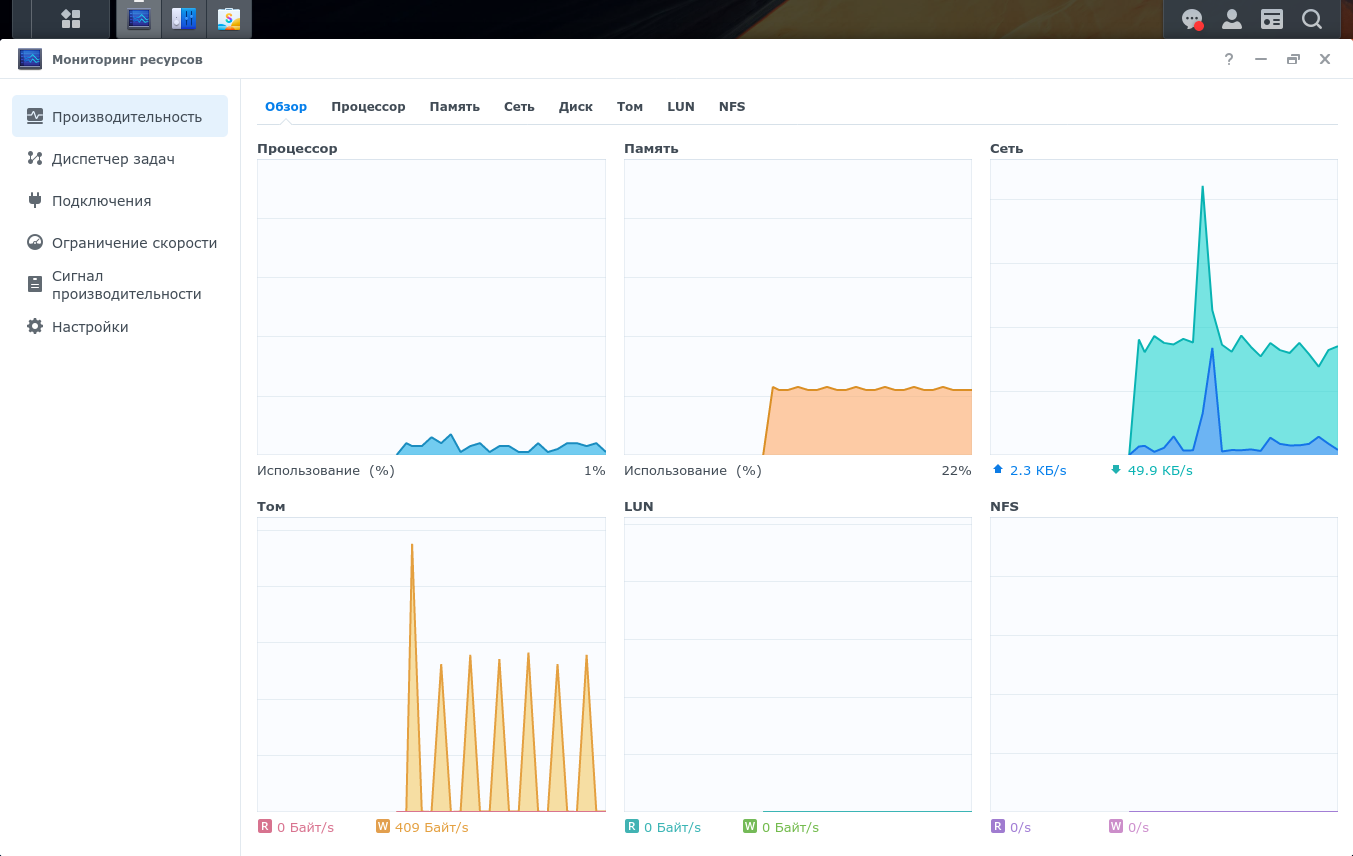Open the help question mark icon
The image size is (1353, 856).
pyautogui.click(x=1229, y=59)
